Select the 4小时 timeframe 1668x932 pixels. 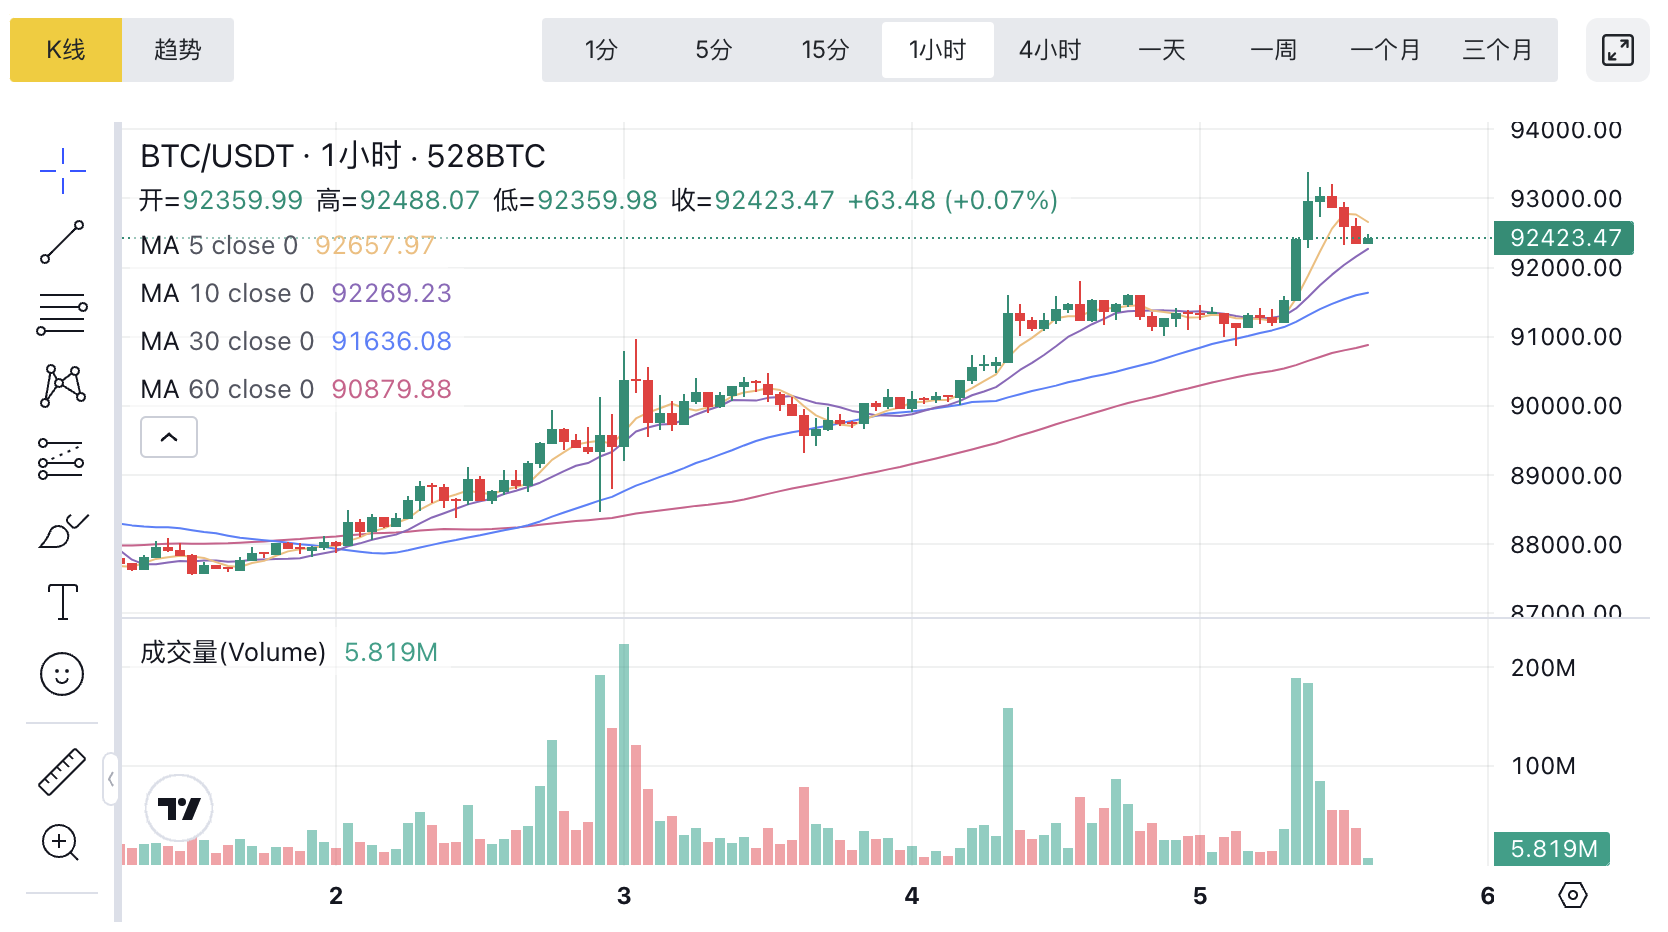[x=1050, y=50]
